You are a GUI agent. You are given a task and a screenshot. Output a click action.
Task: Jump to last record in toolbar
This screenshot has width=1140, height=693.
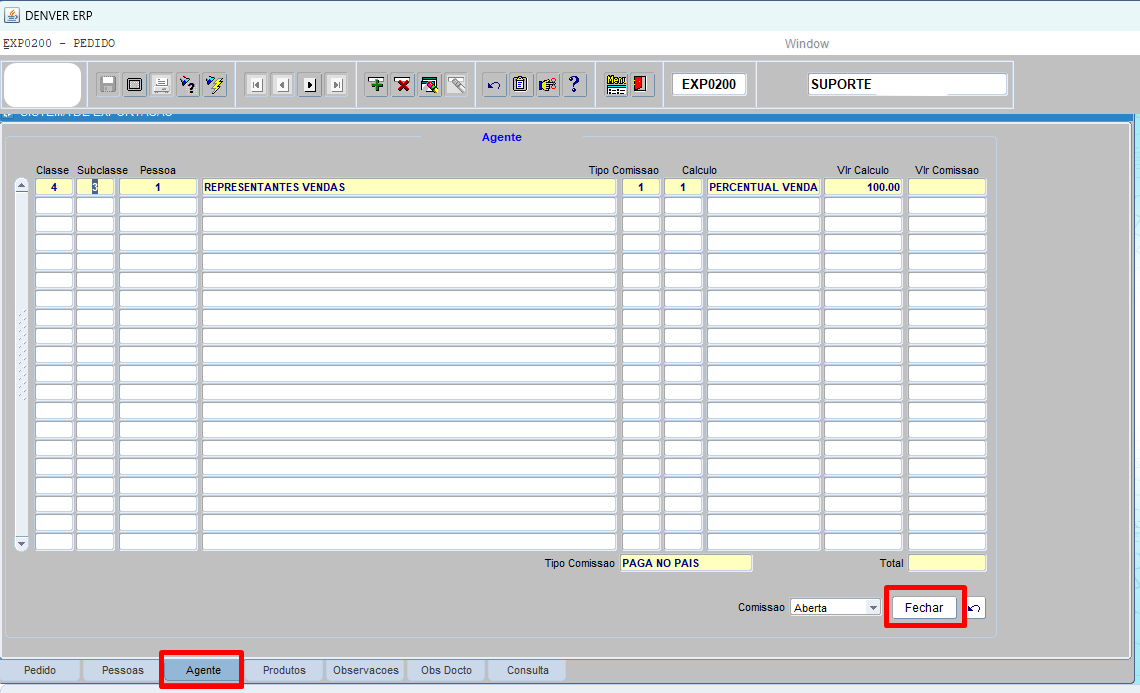tap(336, 85)
